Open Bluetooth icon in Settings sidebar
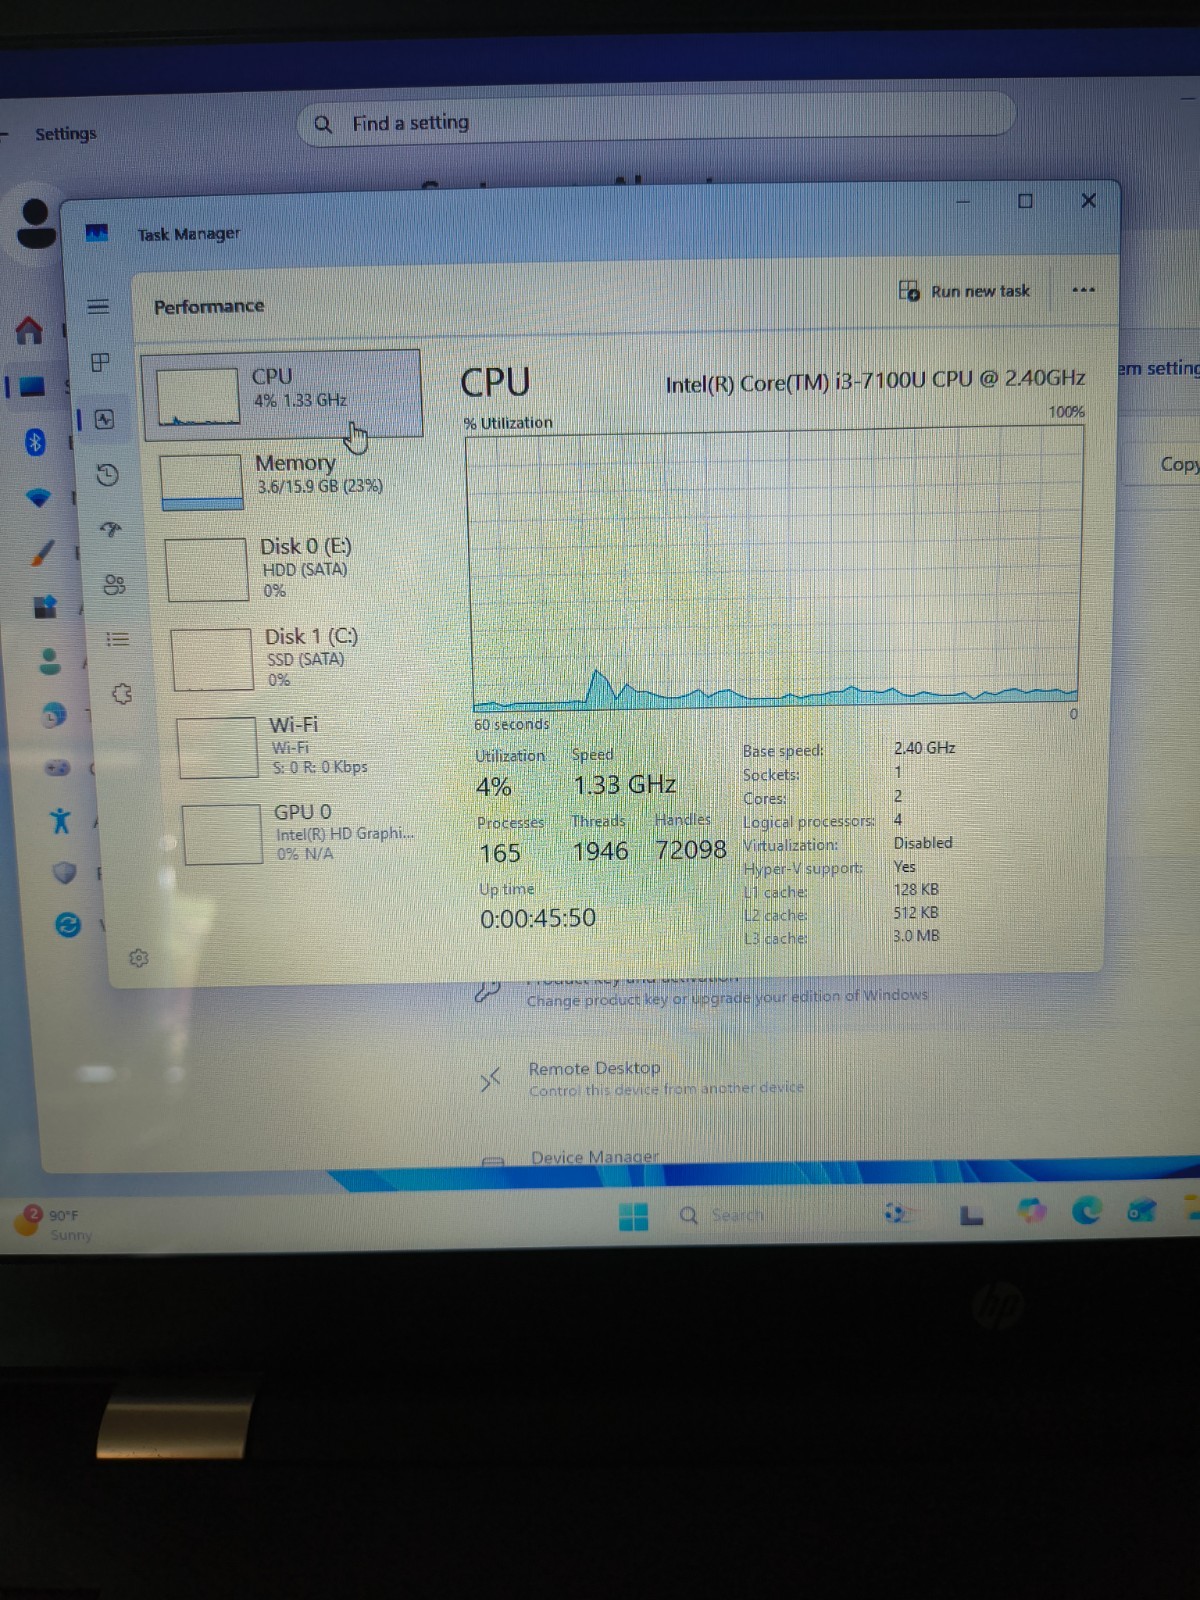Image resolution: width=1200 pixels, height=1600 pixels. tap(35, 441)
